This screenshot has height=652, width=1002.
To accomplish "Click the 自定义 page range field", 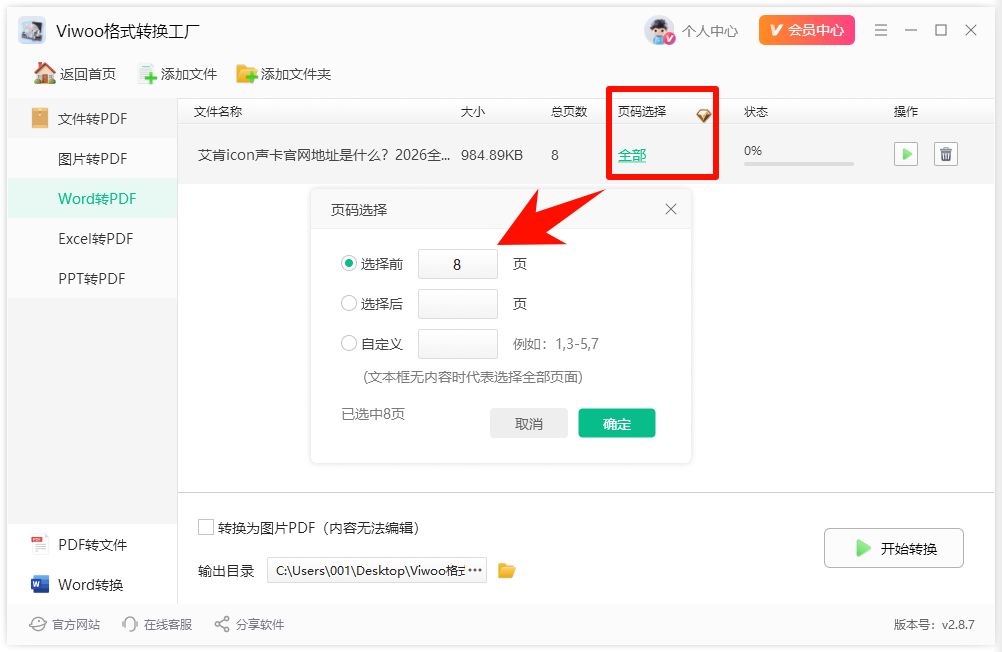I will pyautogui.click(x=458, y=344).
